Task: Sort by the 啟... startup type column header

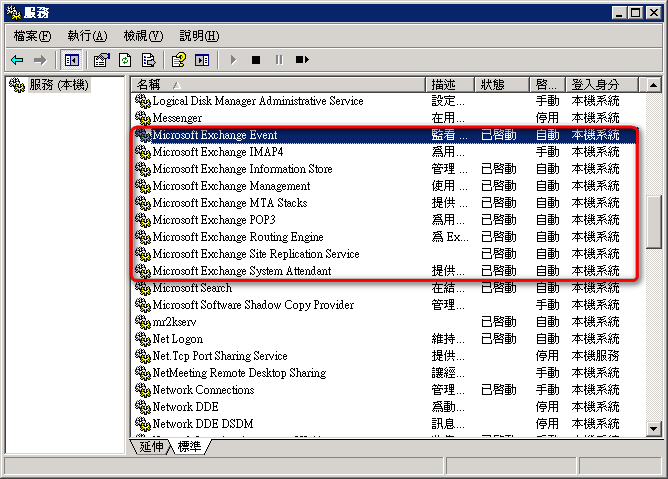Action: tap(547, 85)
